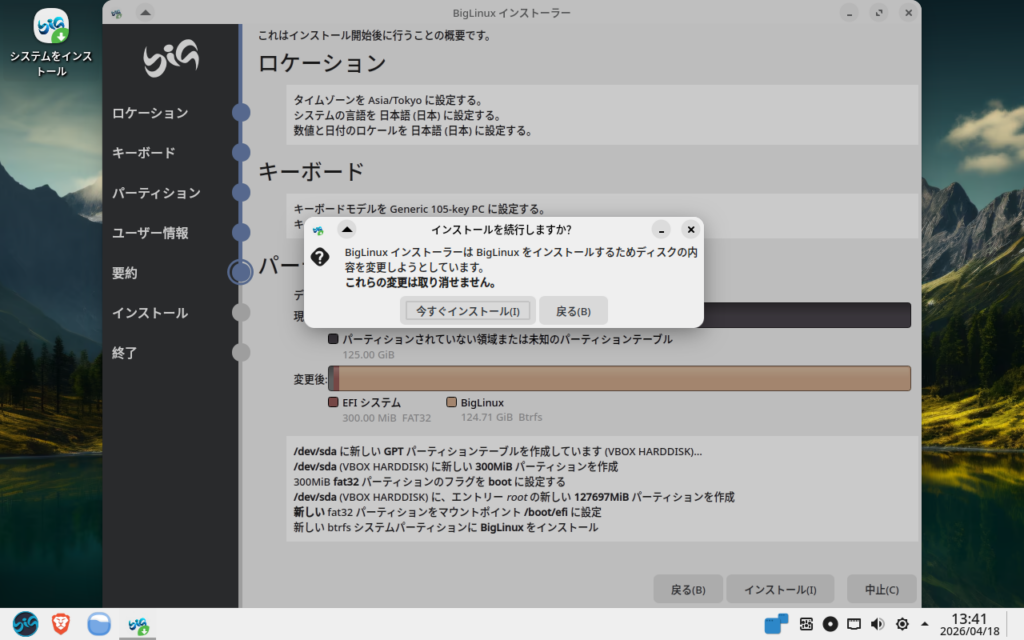This screenshot has height=640, width=1024.
Task: Click the clock showing 13:41
Action: tap(969, 624)
